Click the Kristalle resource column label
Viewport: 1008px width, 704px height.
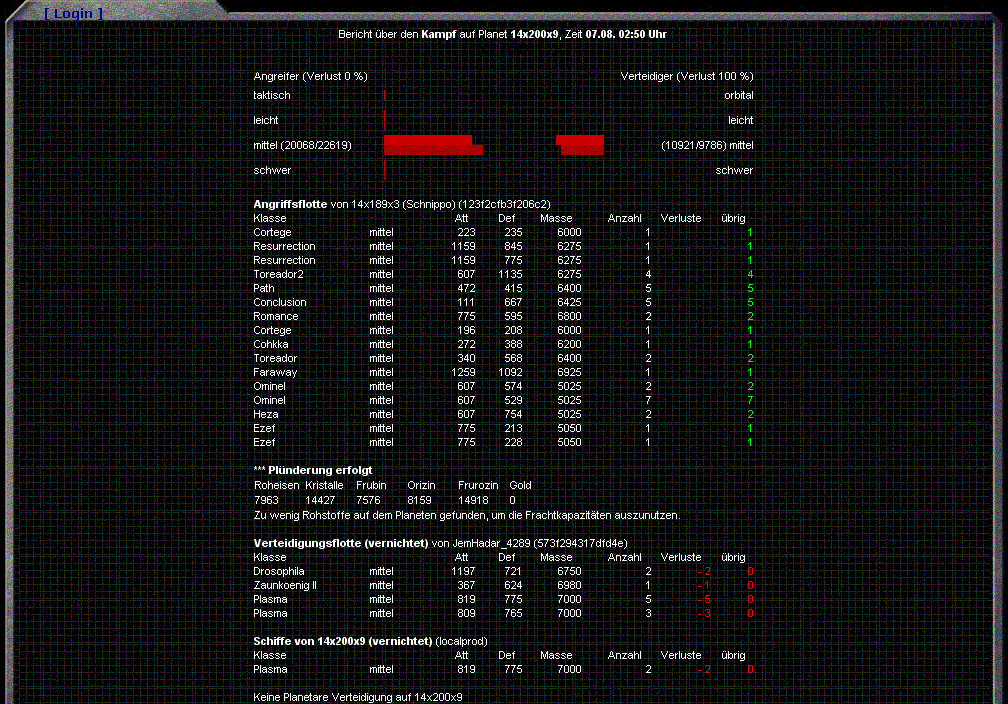[326, 485]
